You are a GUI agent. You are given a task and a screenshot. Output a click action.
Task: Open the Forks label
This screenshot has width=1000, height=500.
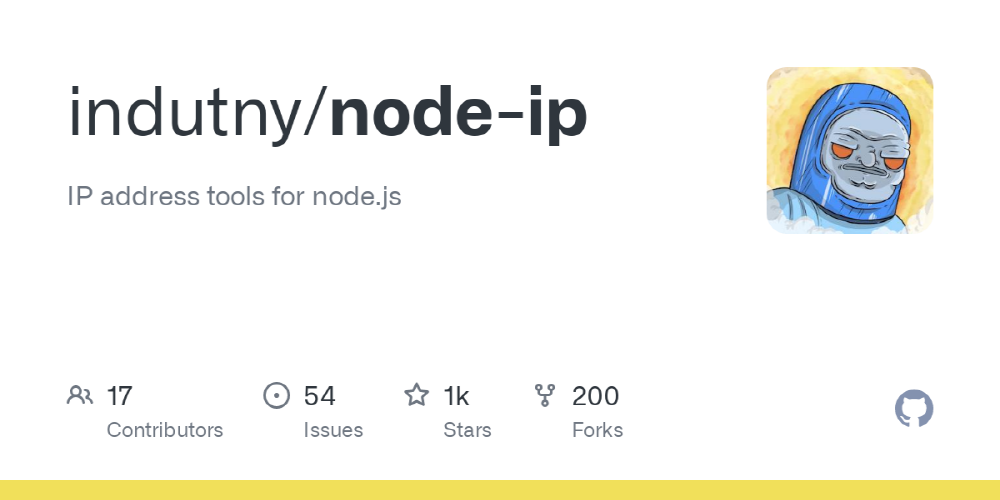coord(597,430)
